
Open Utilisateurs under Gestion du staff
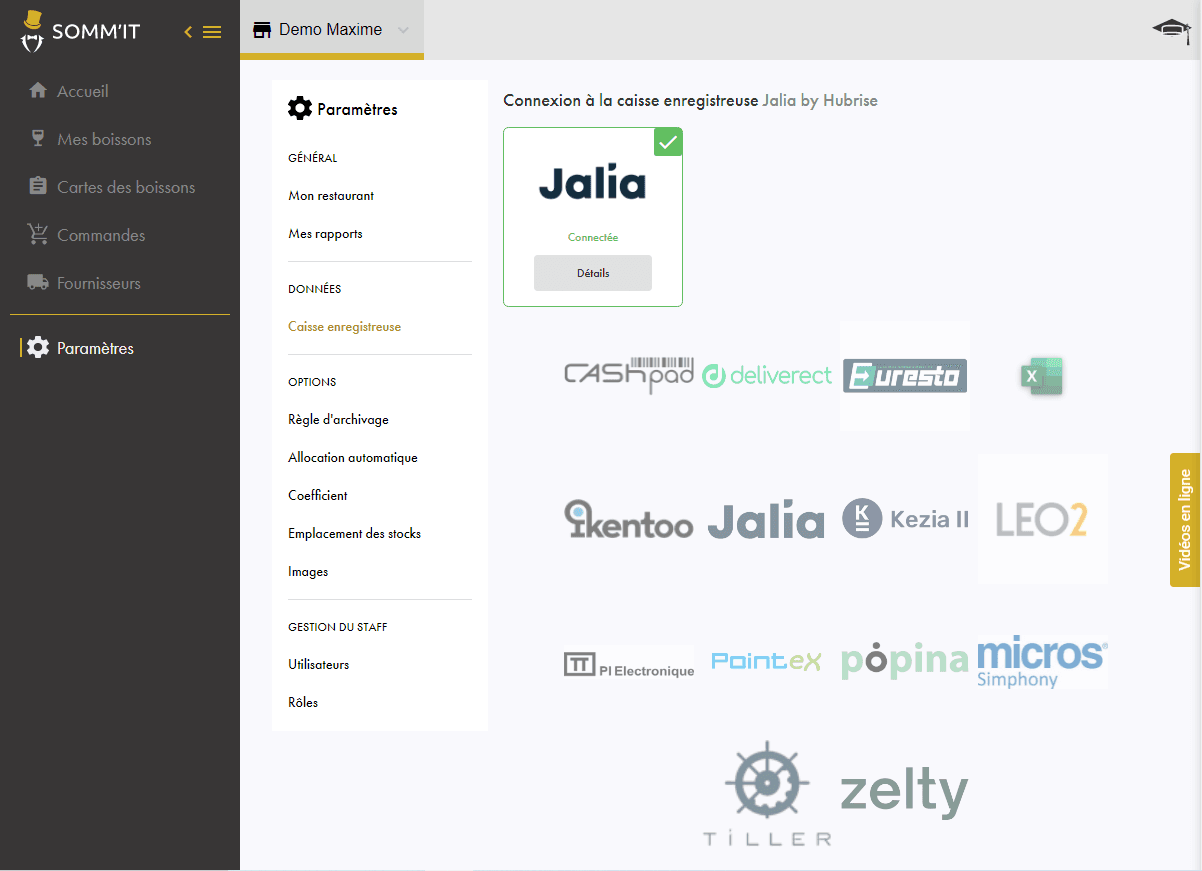318,665
